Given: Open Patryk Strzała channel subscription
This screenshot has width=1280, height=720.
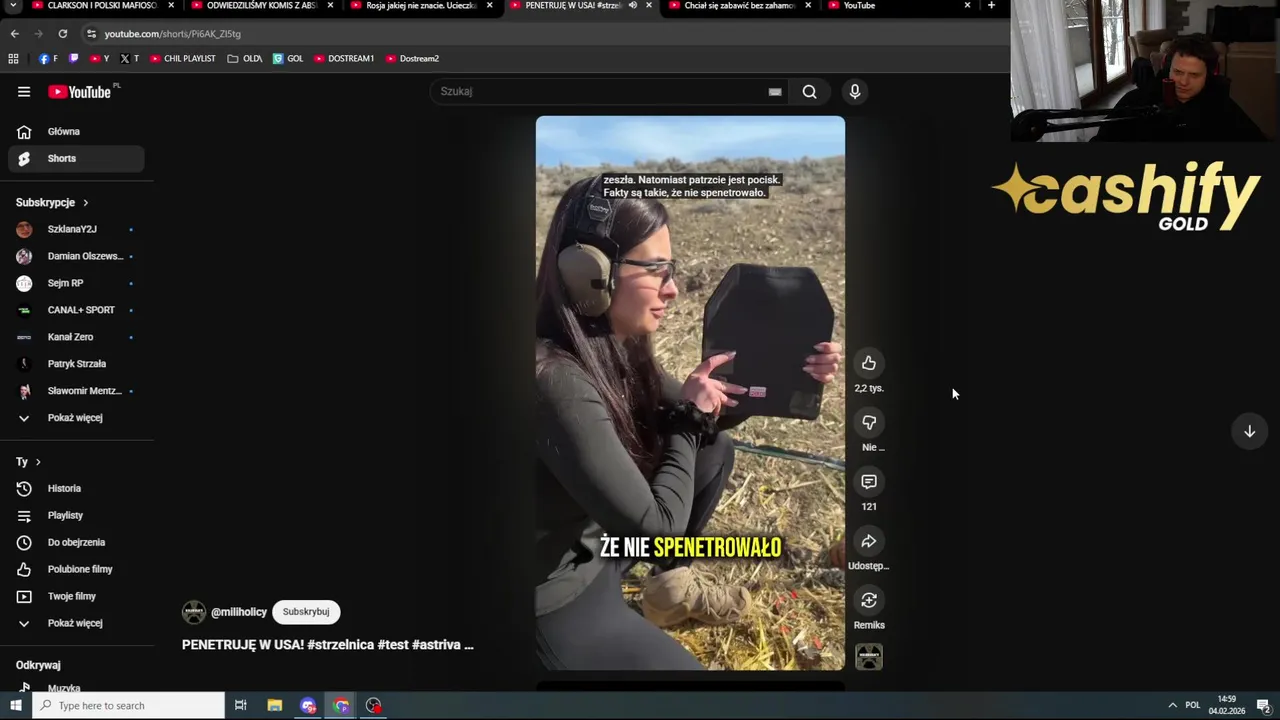Looking at the screenshot, I should coord(76,364).
